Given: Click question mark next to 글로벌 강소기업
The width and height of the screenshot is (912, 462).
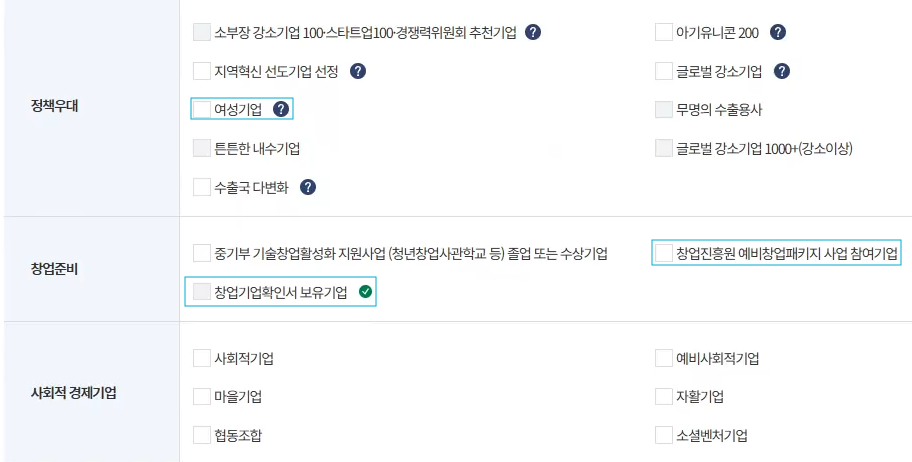Looking at the screenshot, I should click(782, 71).
